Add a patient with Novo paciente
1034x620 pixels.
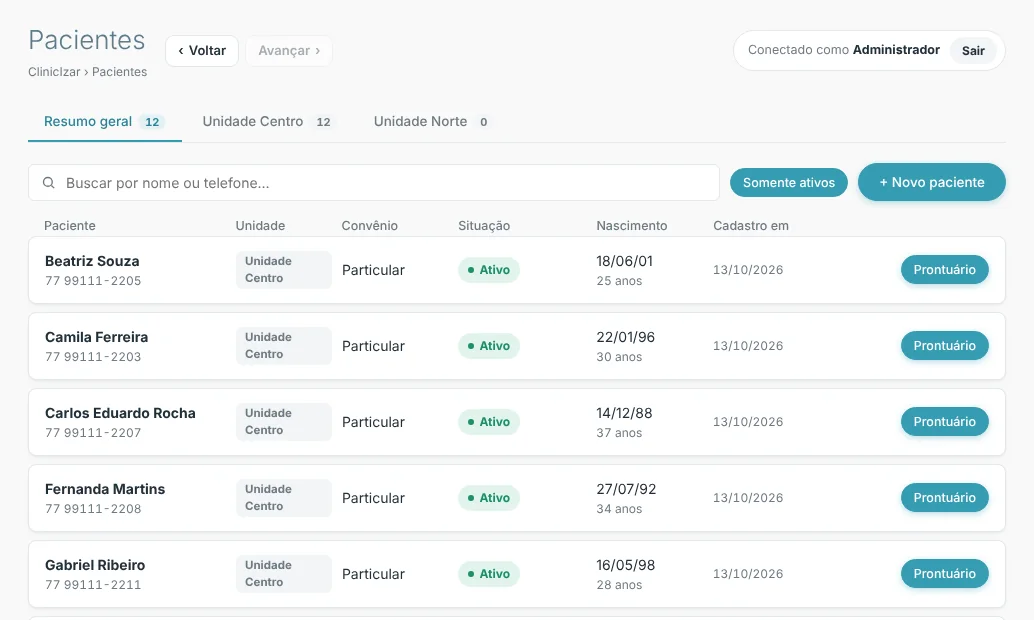pos(932,182)
